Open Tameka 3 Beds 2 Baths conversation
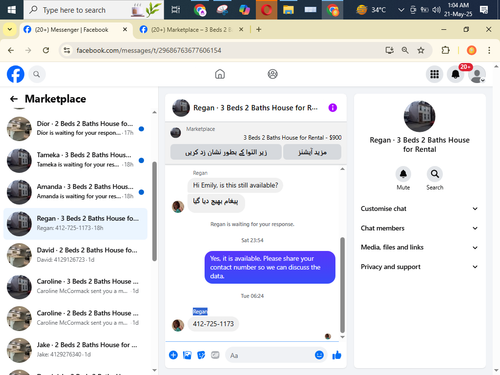This screenshot has height=375, width=500. tap(75, 160)
